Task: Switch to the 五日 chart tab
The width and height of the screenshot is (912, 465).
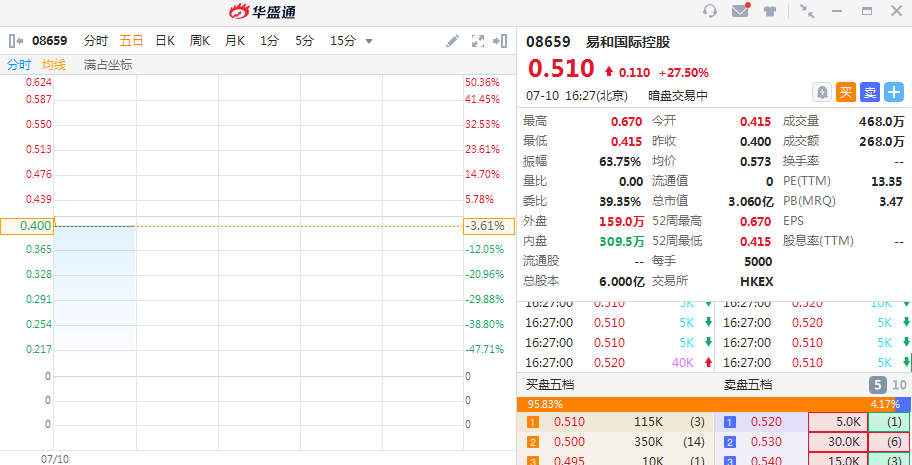Action: pos(131,41)
